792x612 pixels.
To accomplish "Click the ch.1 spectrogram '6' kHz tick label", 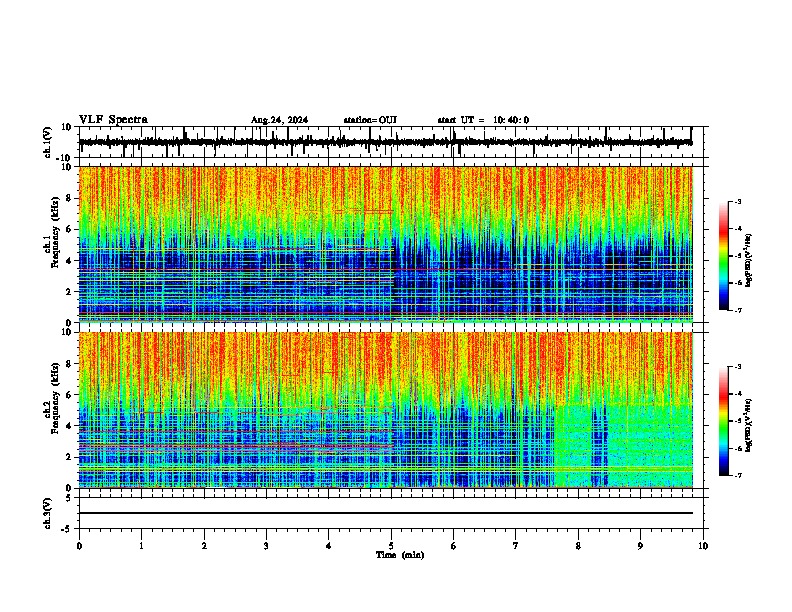I will click(x=70, y=229).
